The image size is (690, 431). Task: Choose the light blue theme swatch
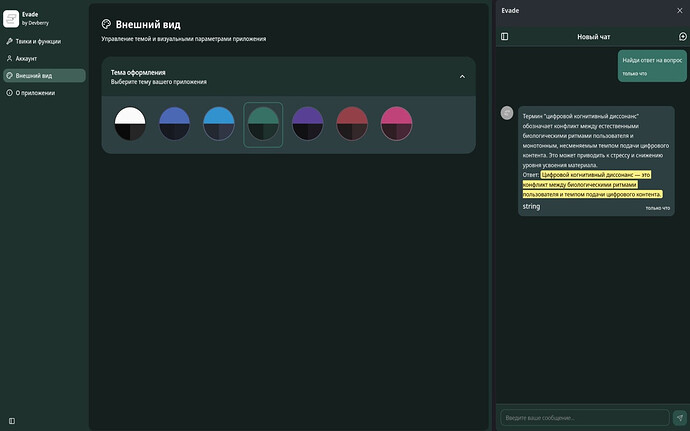tap(219, 124)
